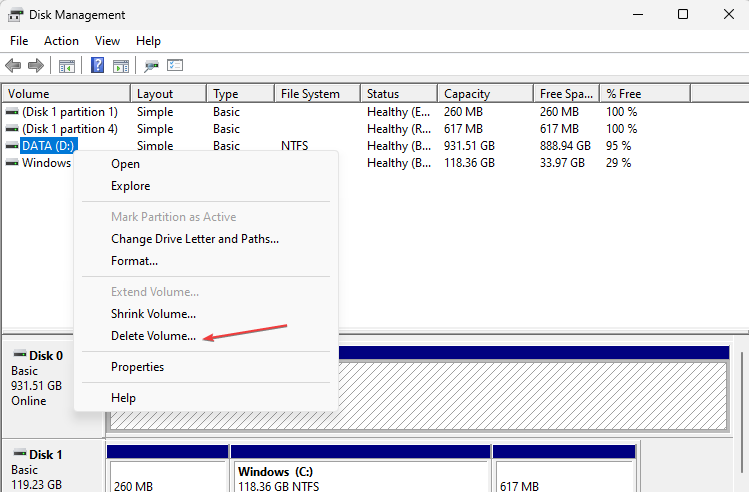
Task: Sort by the Type column header
Action: pos(241,94)
